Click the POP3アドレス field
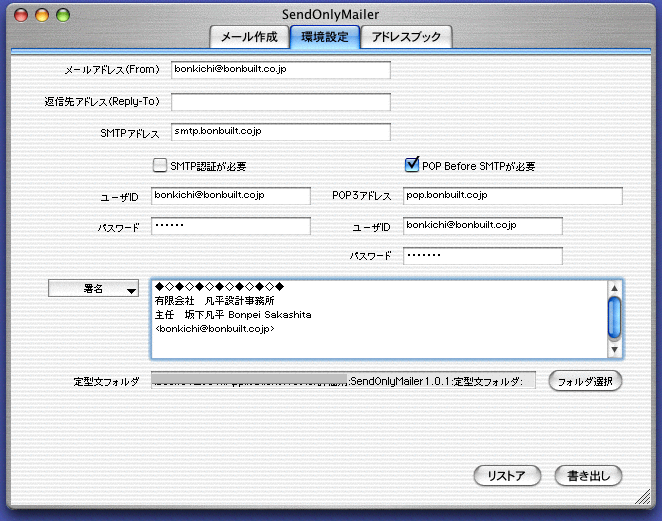Viewport: 662px width, 521px height. pyautogui.click(x=513, y=196)
